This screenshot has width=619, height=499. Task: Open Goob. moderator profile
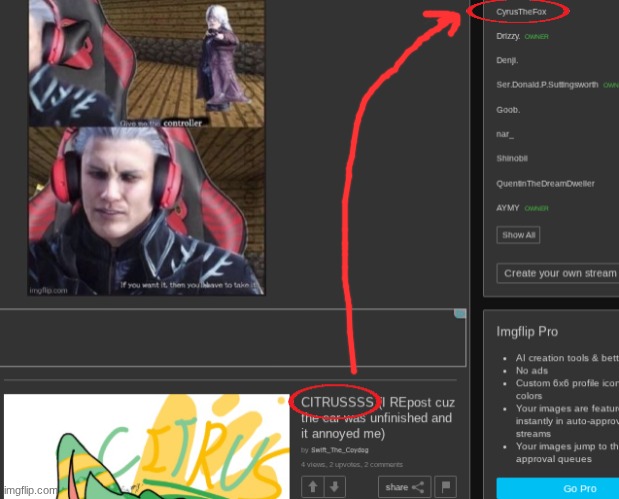[508, 110]
